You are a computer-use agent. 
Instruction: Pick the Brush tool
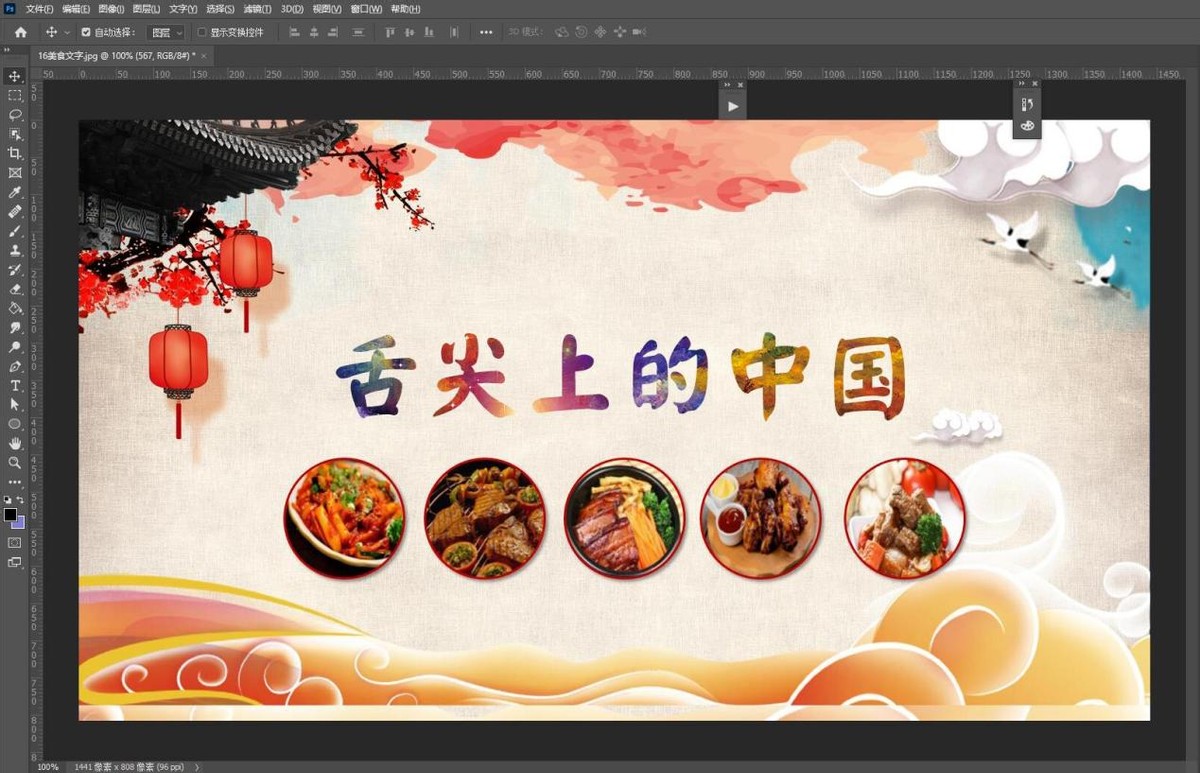click(x=14, y=231)
